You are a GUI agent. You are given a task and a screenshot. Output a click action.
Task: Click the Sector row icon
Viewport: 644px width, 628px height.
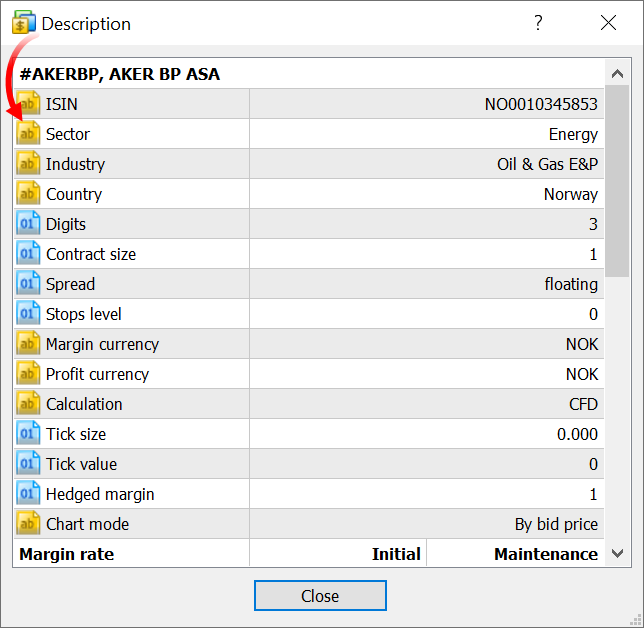click(x=28, y=134)
